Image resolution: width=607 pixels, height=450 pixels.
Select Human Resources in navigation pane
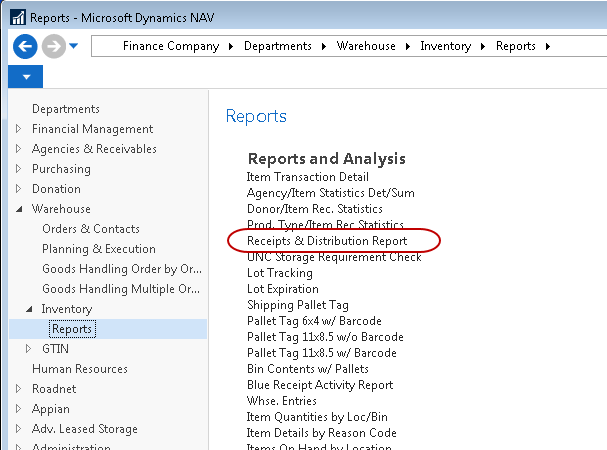pyautogui.click(x=80, y=369)
